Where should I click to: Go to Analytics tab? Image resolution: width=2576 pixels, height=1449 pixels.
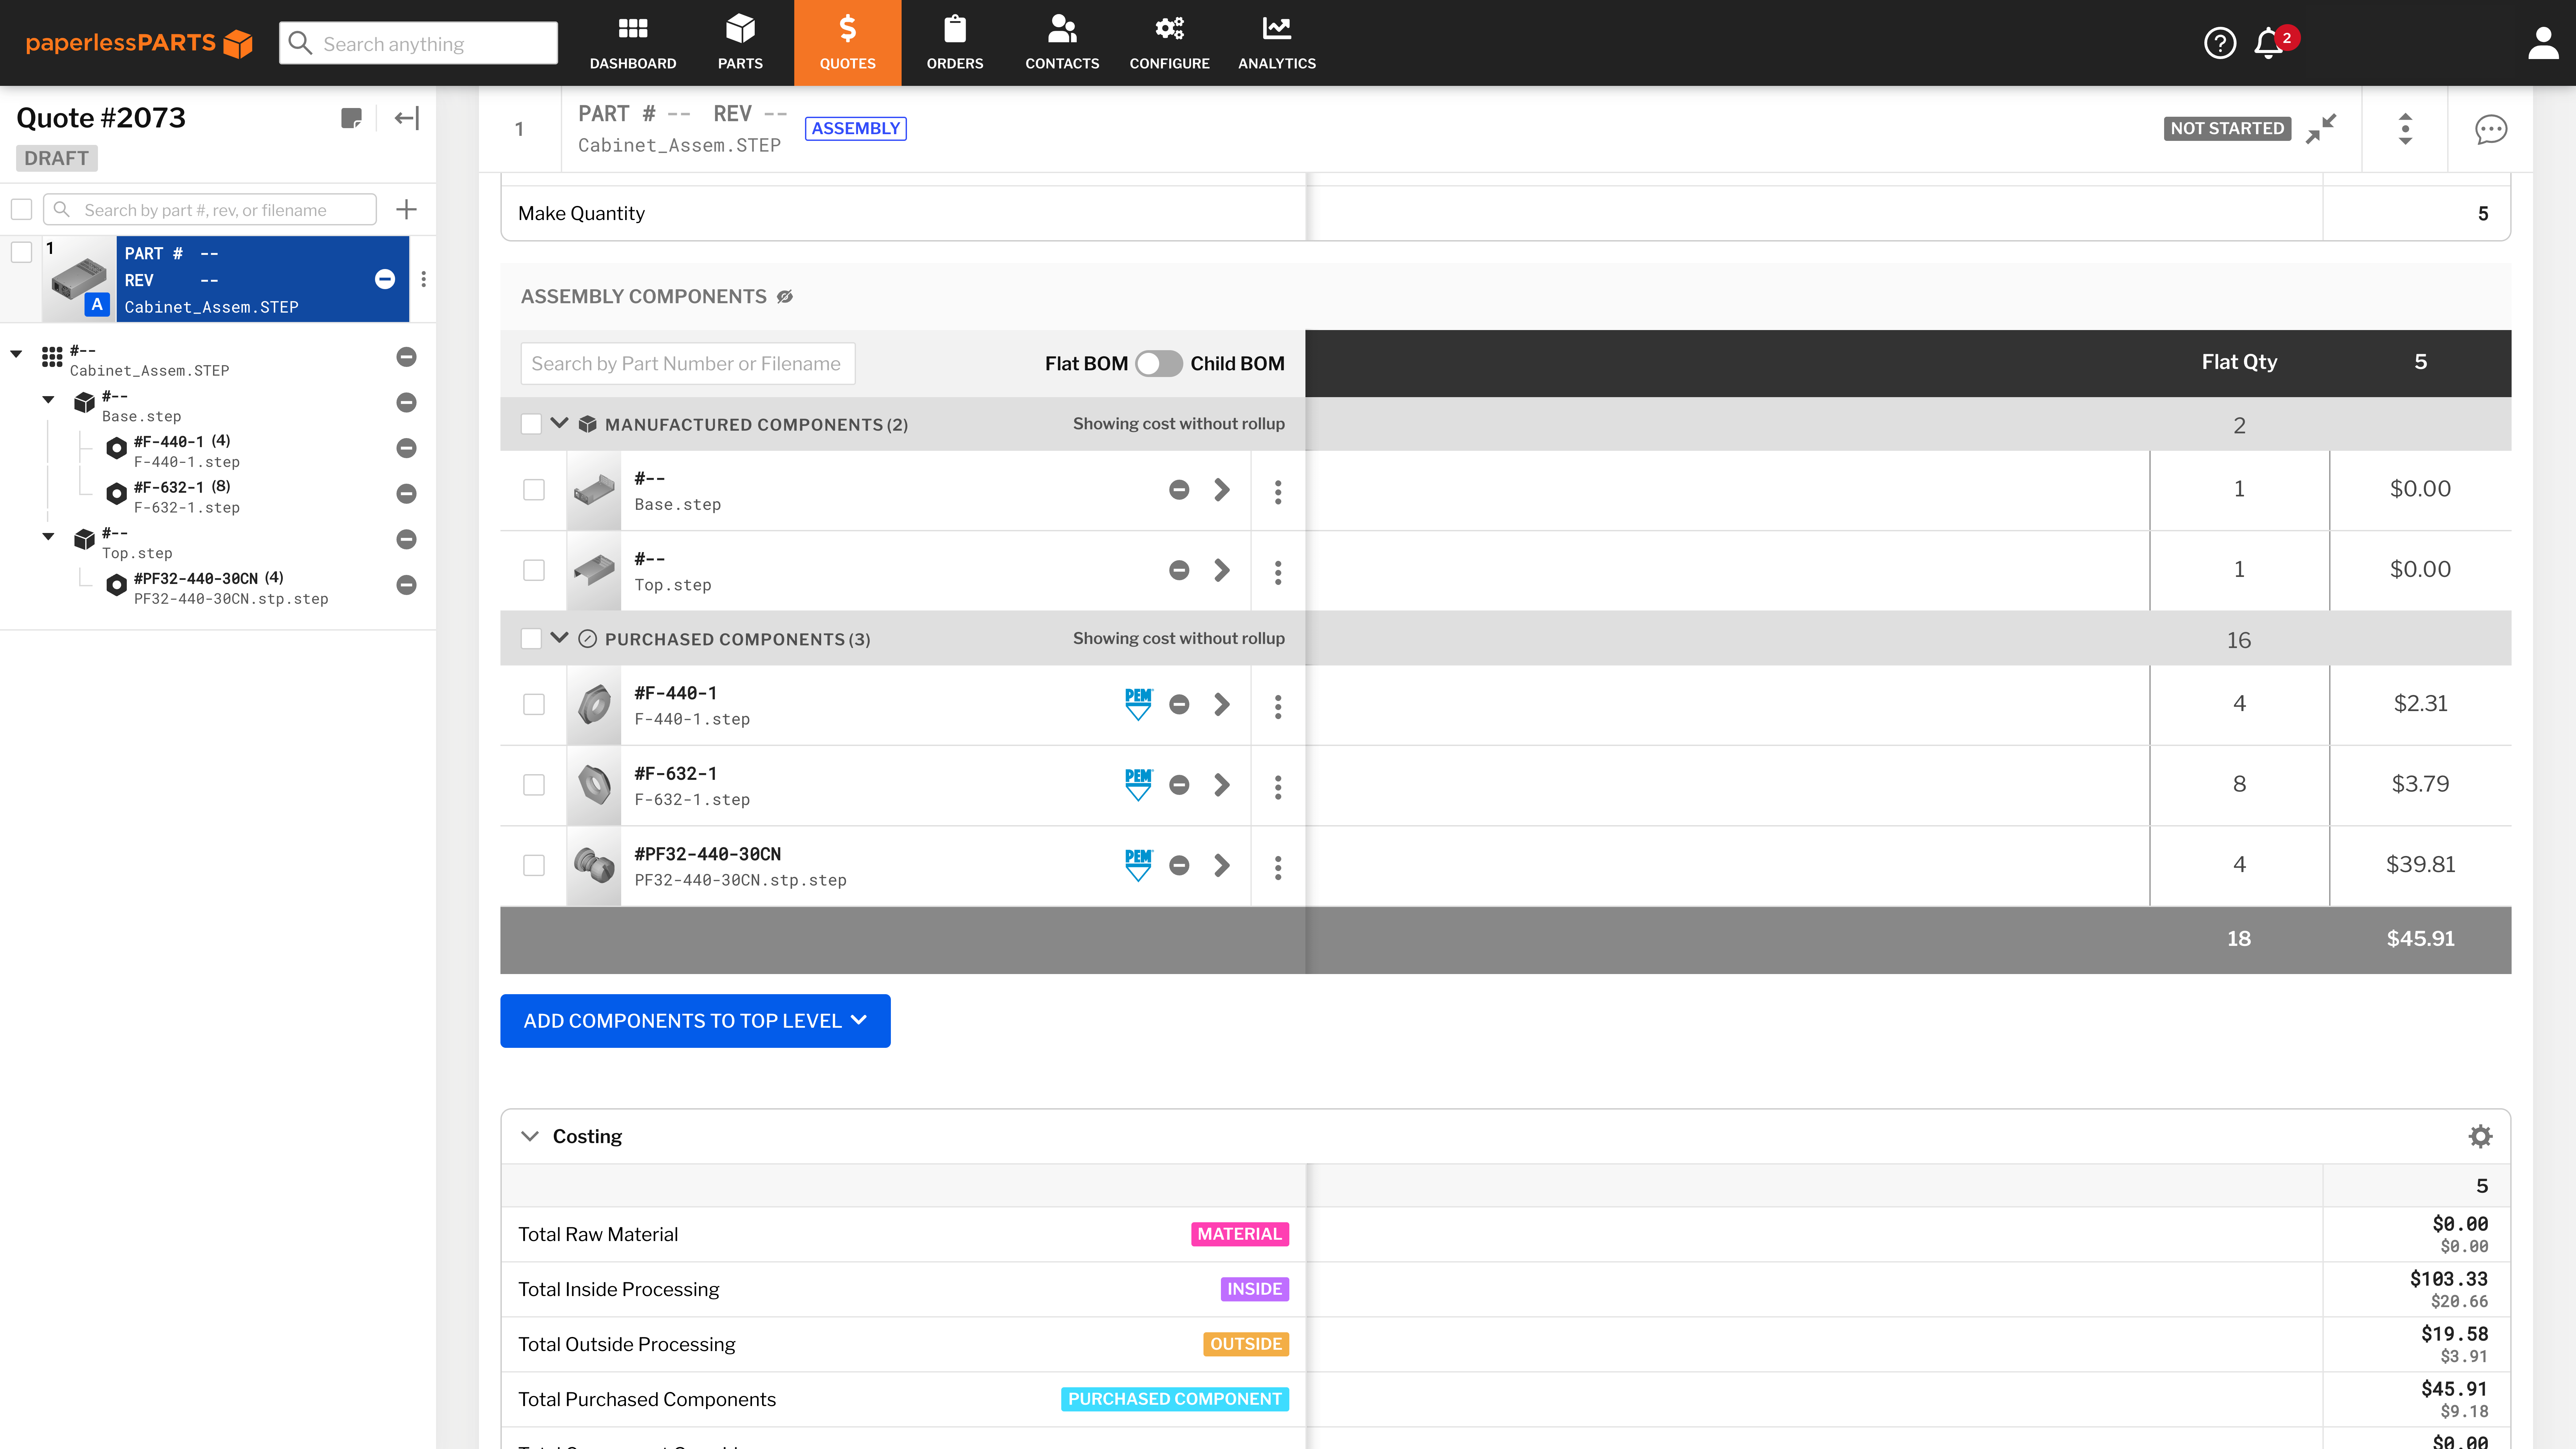[1277, 43]
